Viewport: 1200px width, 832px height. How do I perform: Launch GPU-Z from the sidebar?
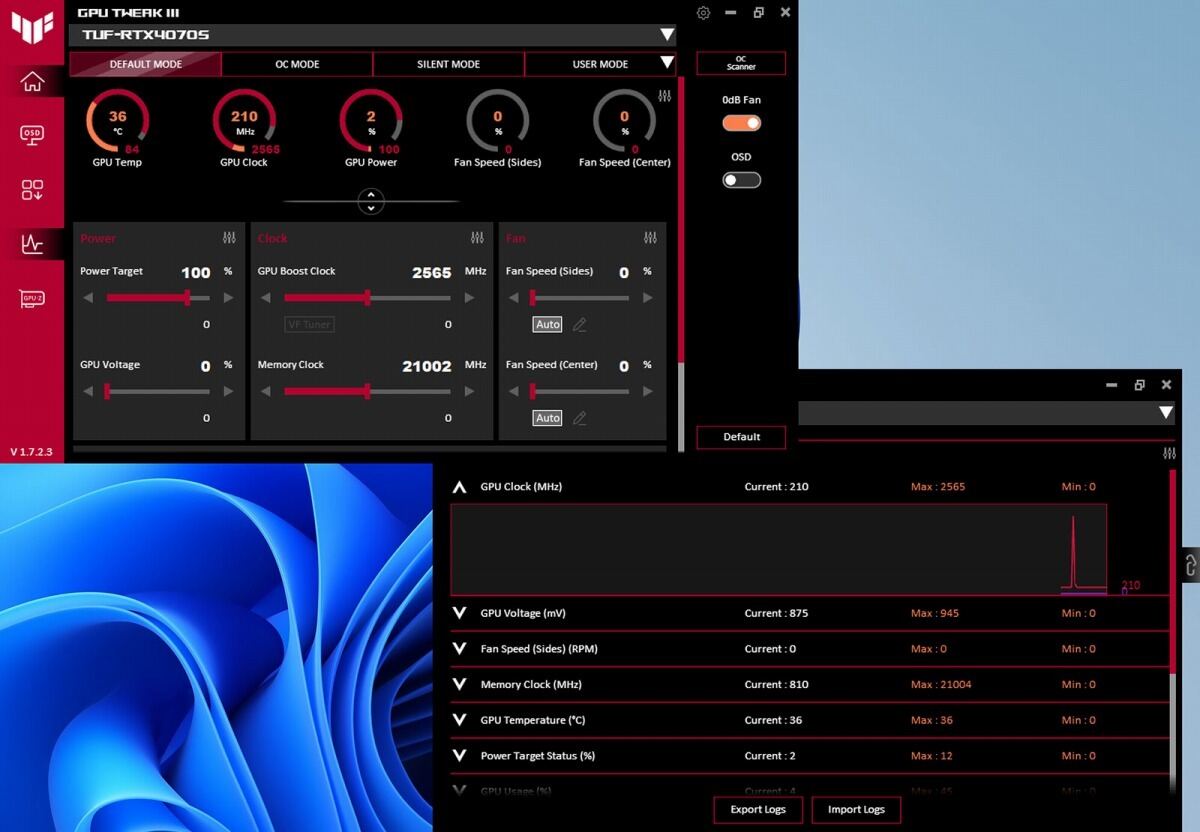pyautogui.click(x=32, y=298)
